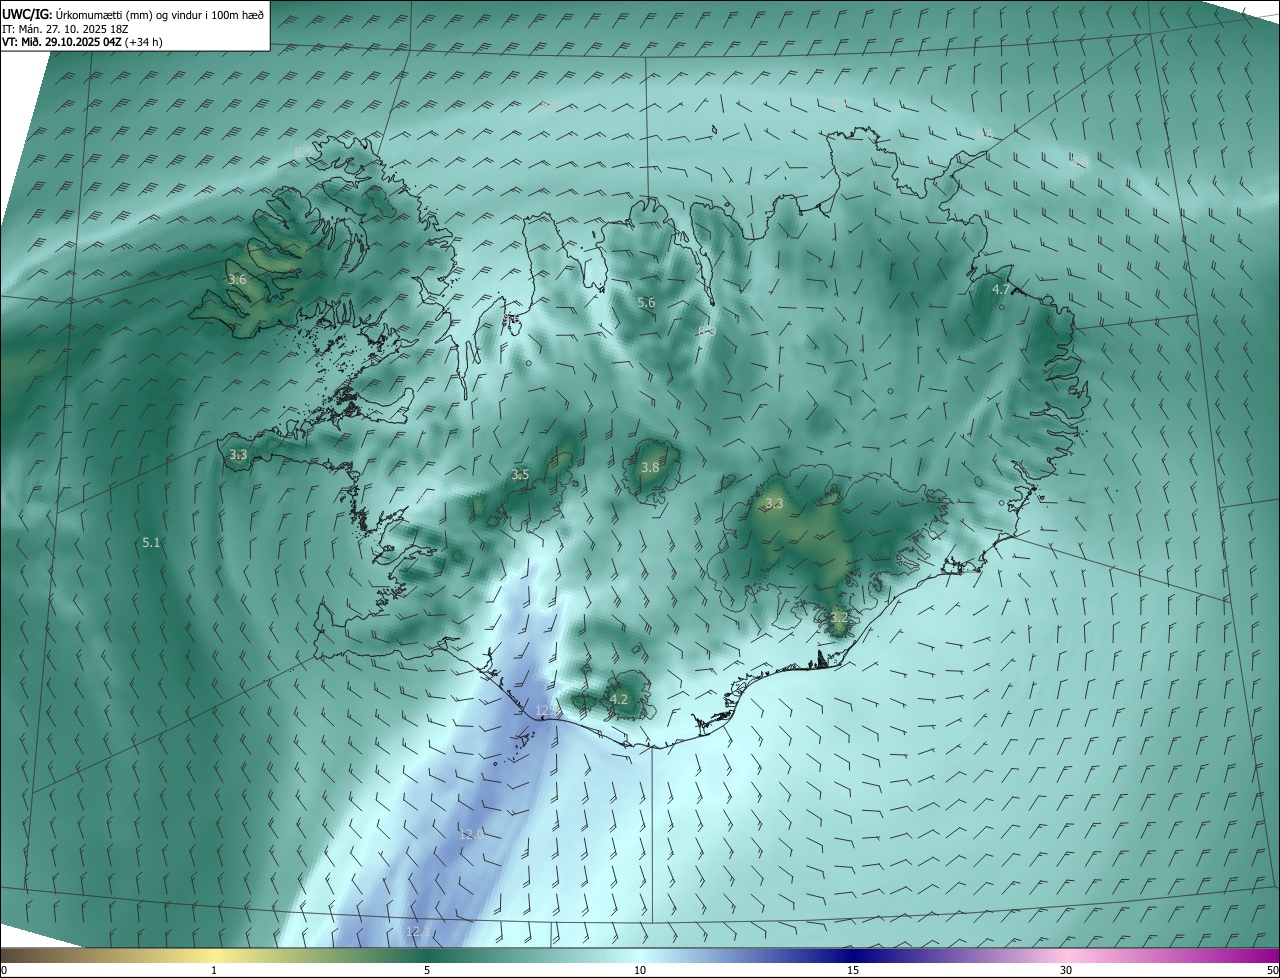Click the bold valid time '29.10.2025 04Z'
This screenshot has width=1280, height=978.
click(x=82, y=42)
